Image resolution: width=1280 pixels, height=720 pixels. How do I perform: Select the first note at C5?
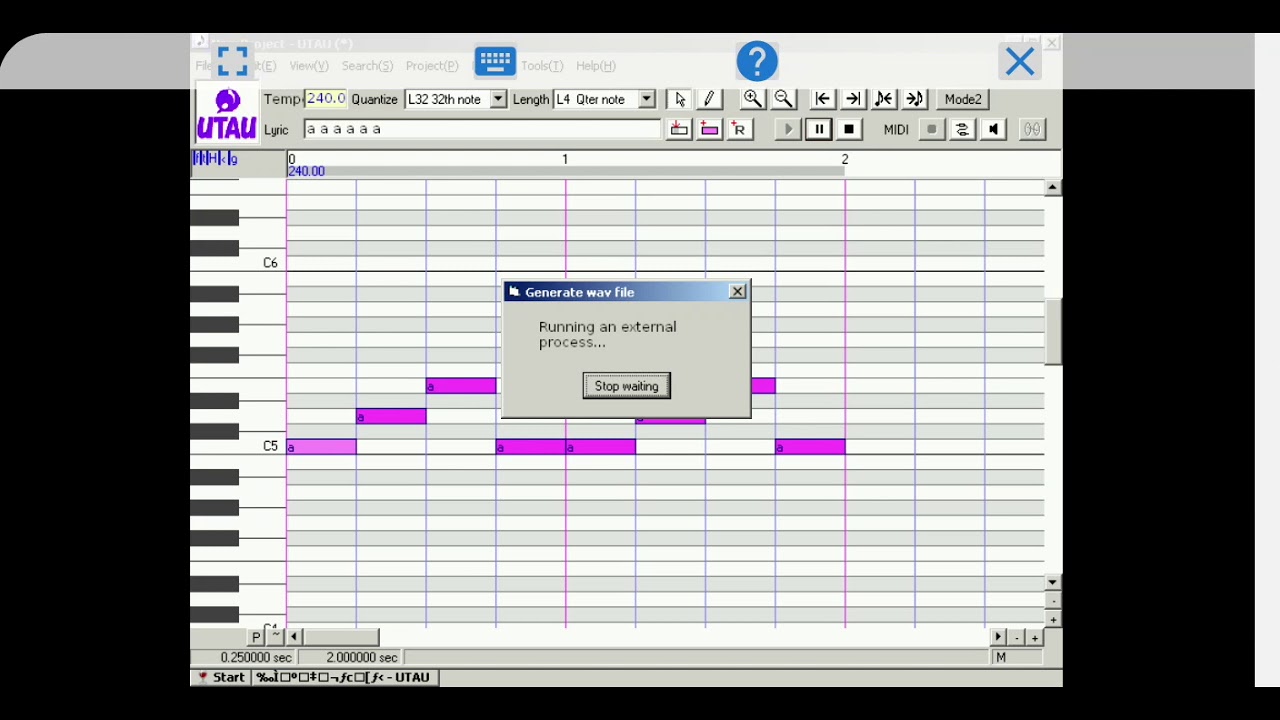pyautogui.click(x=321, y=446)
